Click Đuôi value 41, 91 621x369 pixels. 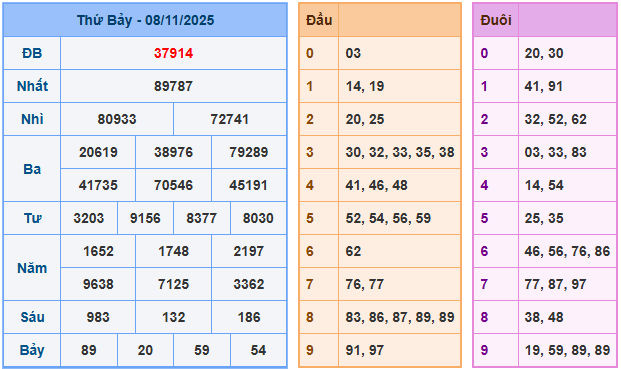(544, 86)
